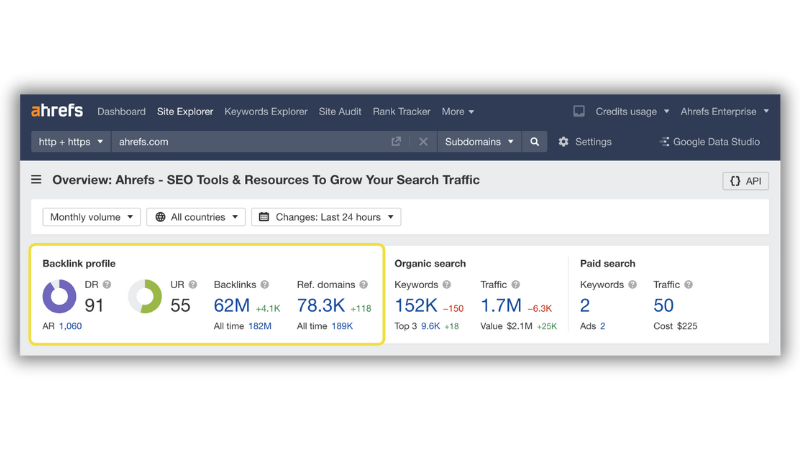Click the All time 189K domains link
The image size is (800, 450).
coord(342,326)
